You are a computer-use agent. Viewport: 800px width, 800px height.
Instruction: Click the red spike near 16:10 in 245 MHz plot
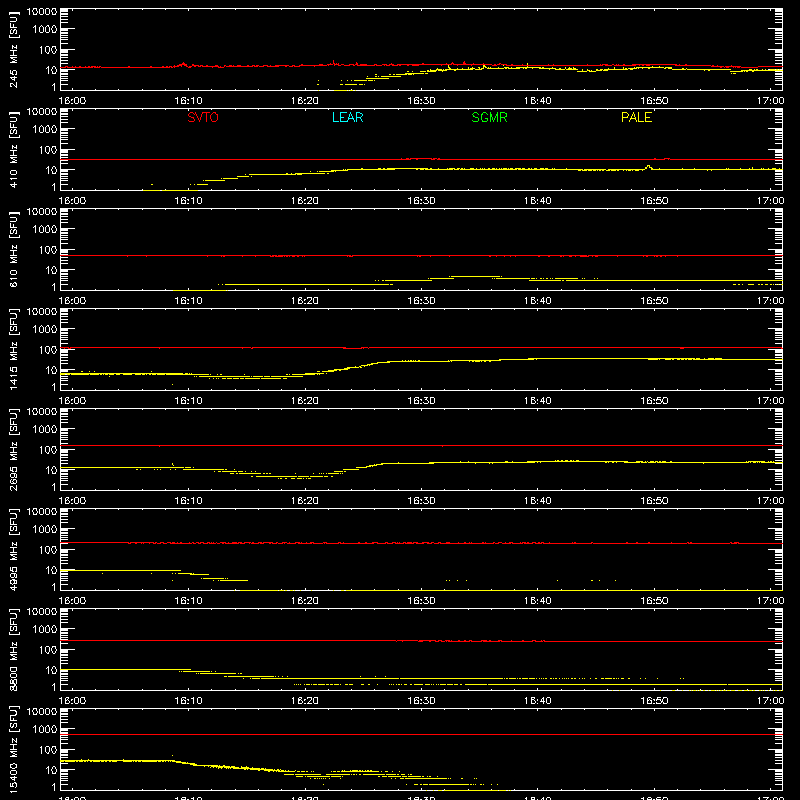pos(184,64)
